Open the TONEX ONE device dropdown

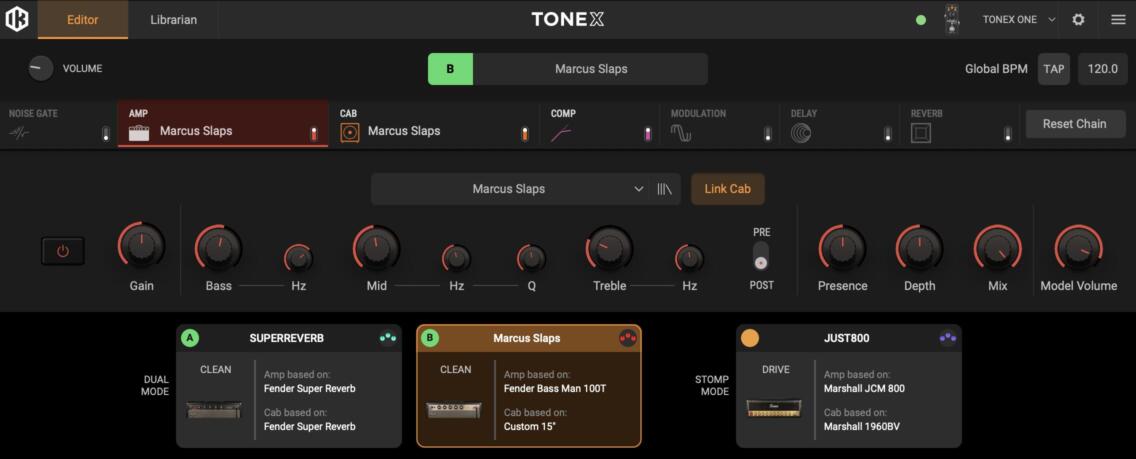click(1019, 20)
